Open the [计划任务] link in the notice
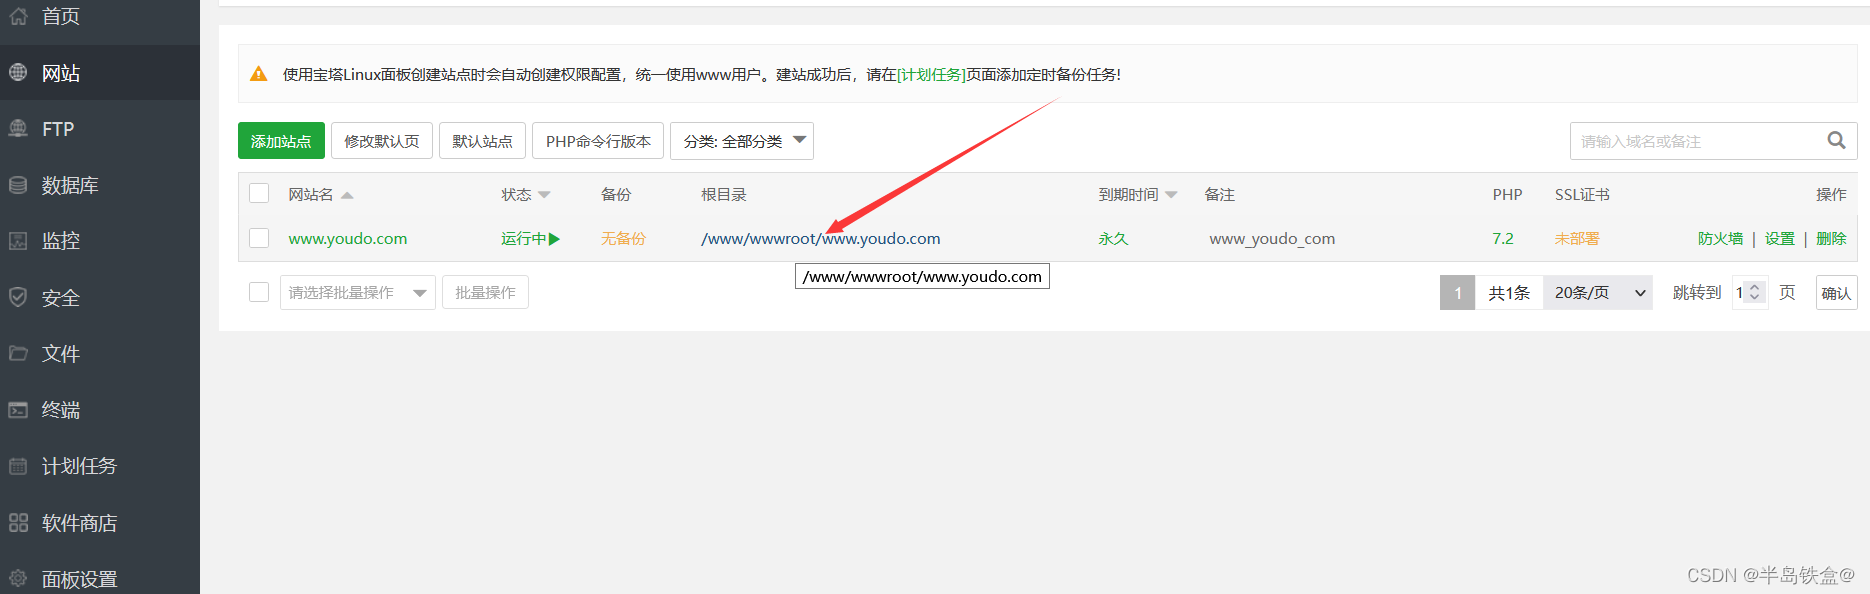Viewport: 1870px width, 594px height. (x=931, y=74)
